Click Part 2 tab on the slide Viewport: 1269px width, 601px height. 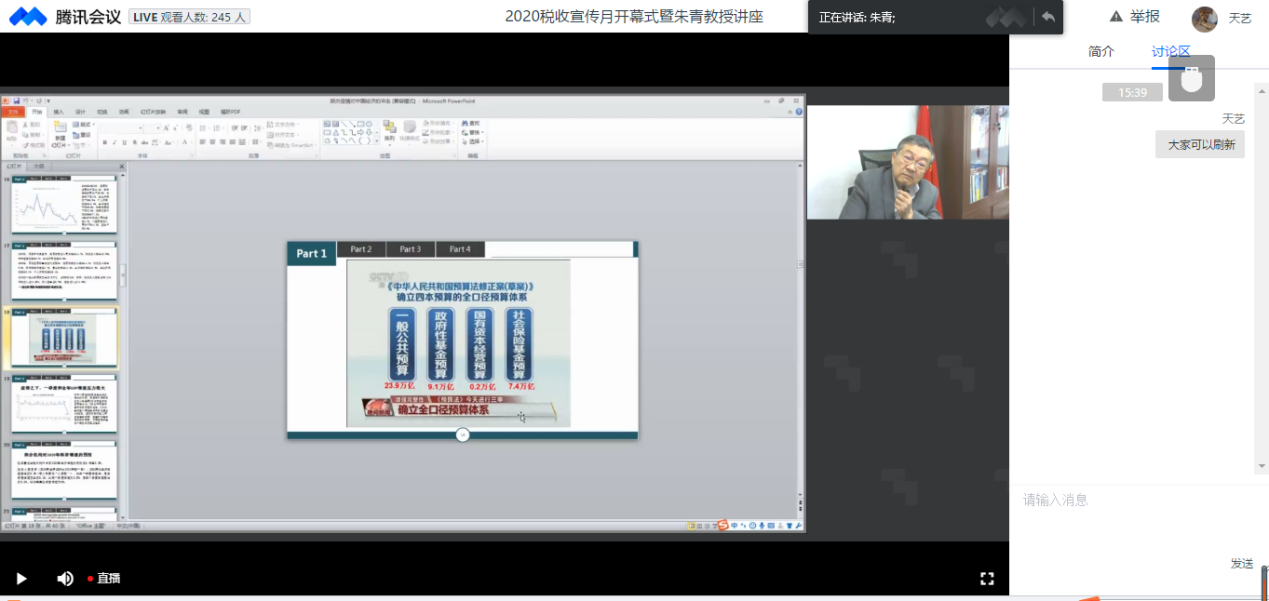(361, 249)
